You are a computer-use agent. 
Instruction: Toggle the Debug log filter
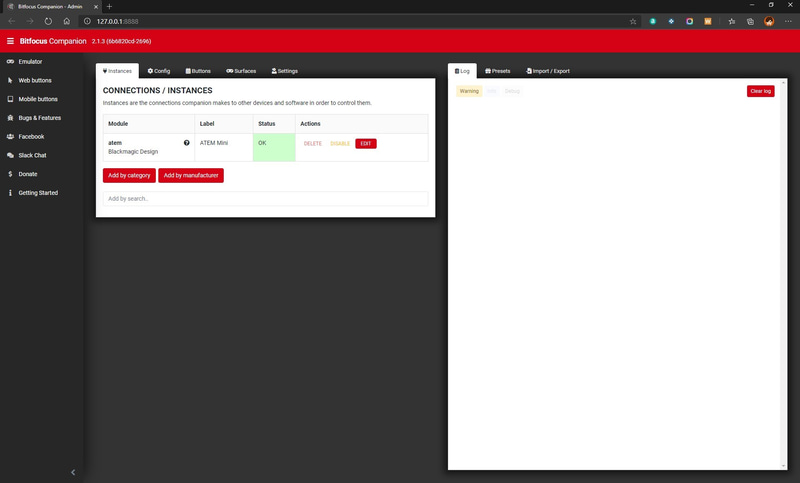point(512,91)
